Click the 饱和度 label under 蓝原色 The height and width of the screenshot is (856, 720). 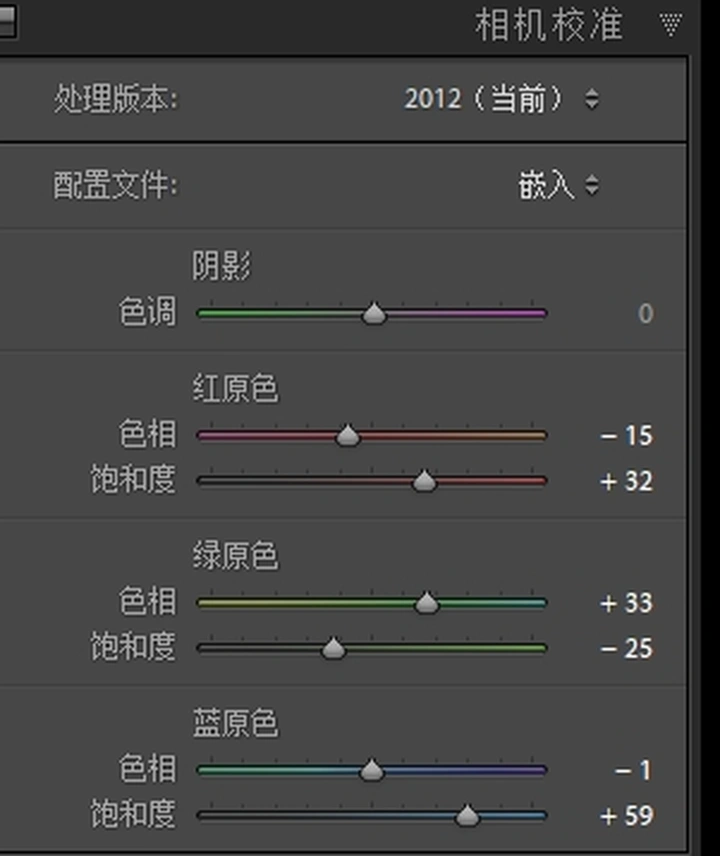(133, 815)
